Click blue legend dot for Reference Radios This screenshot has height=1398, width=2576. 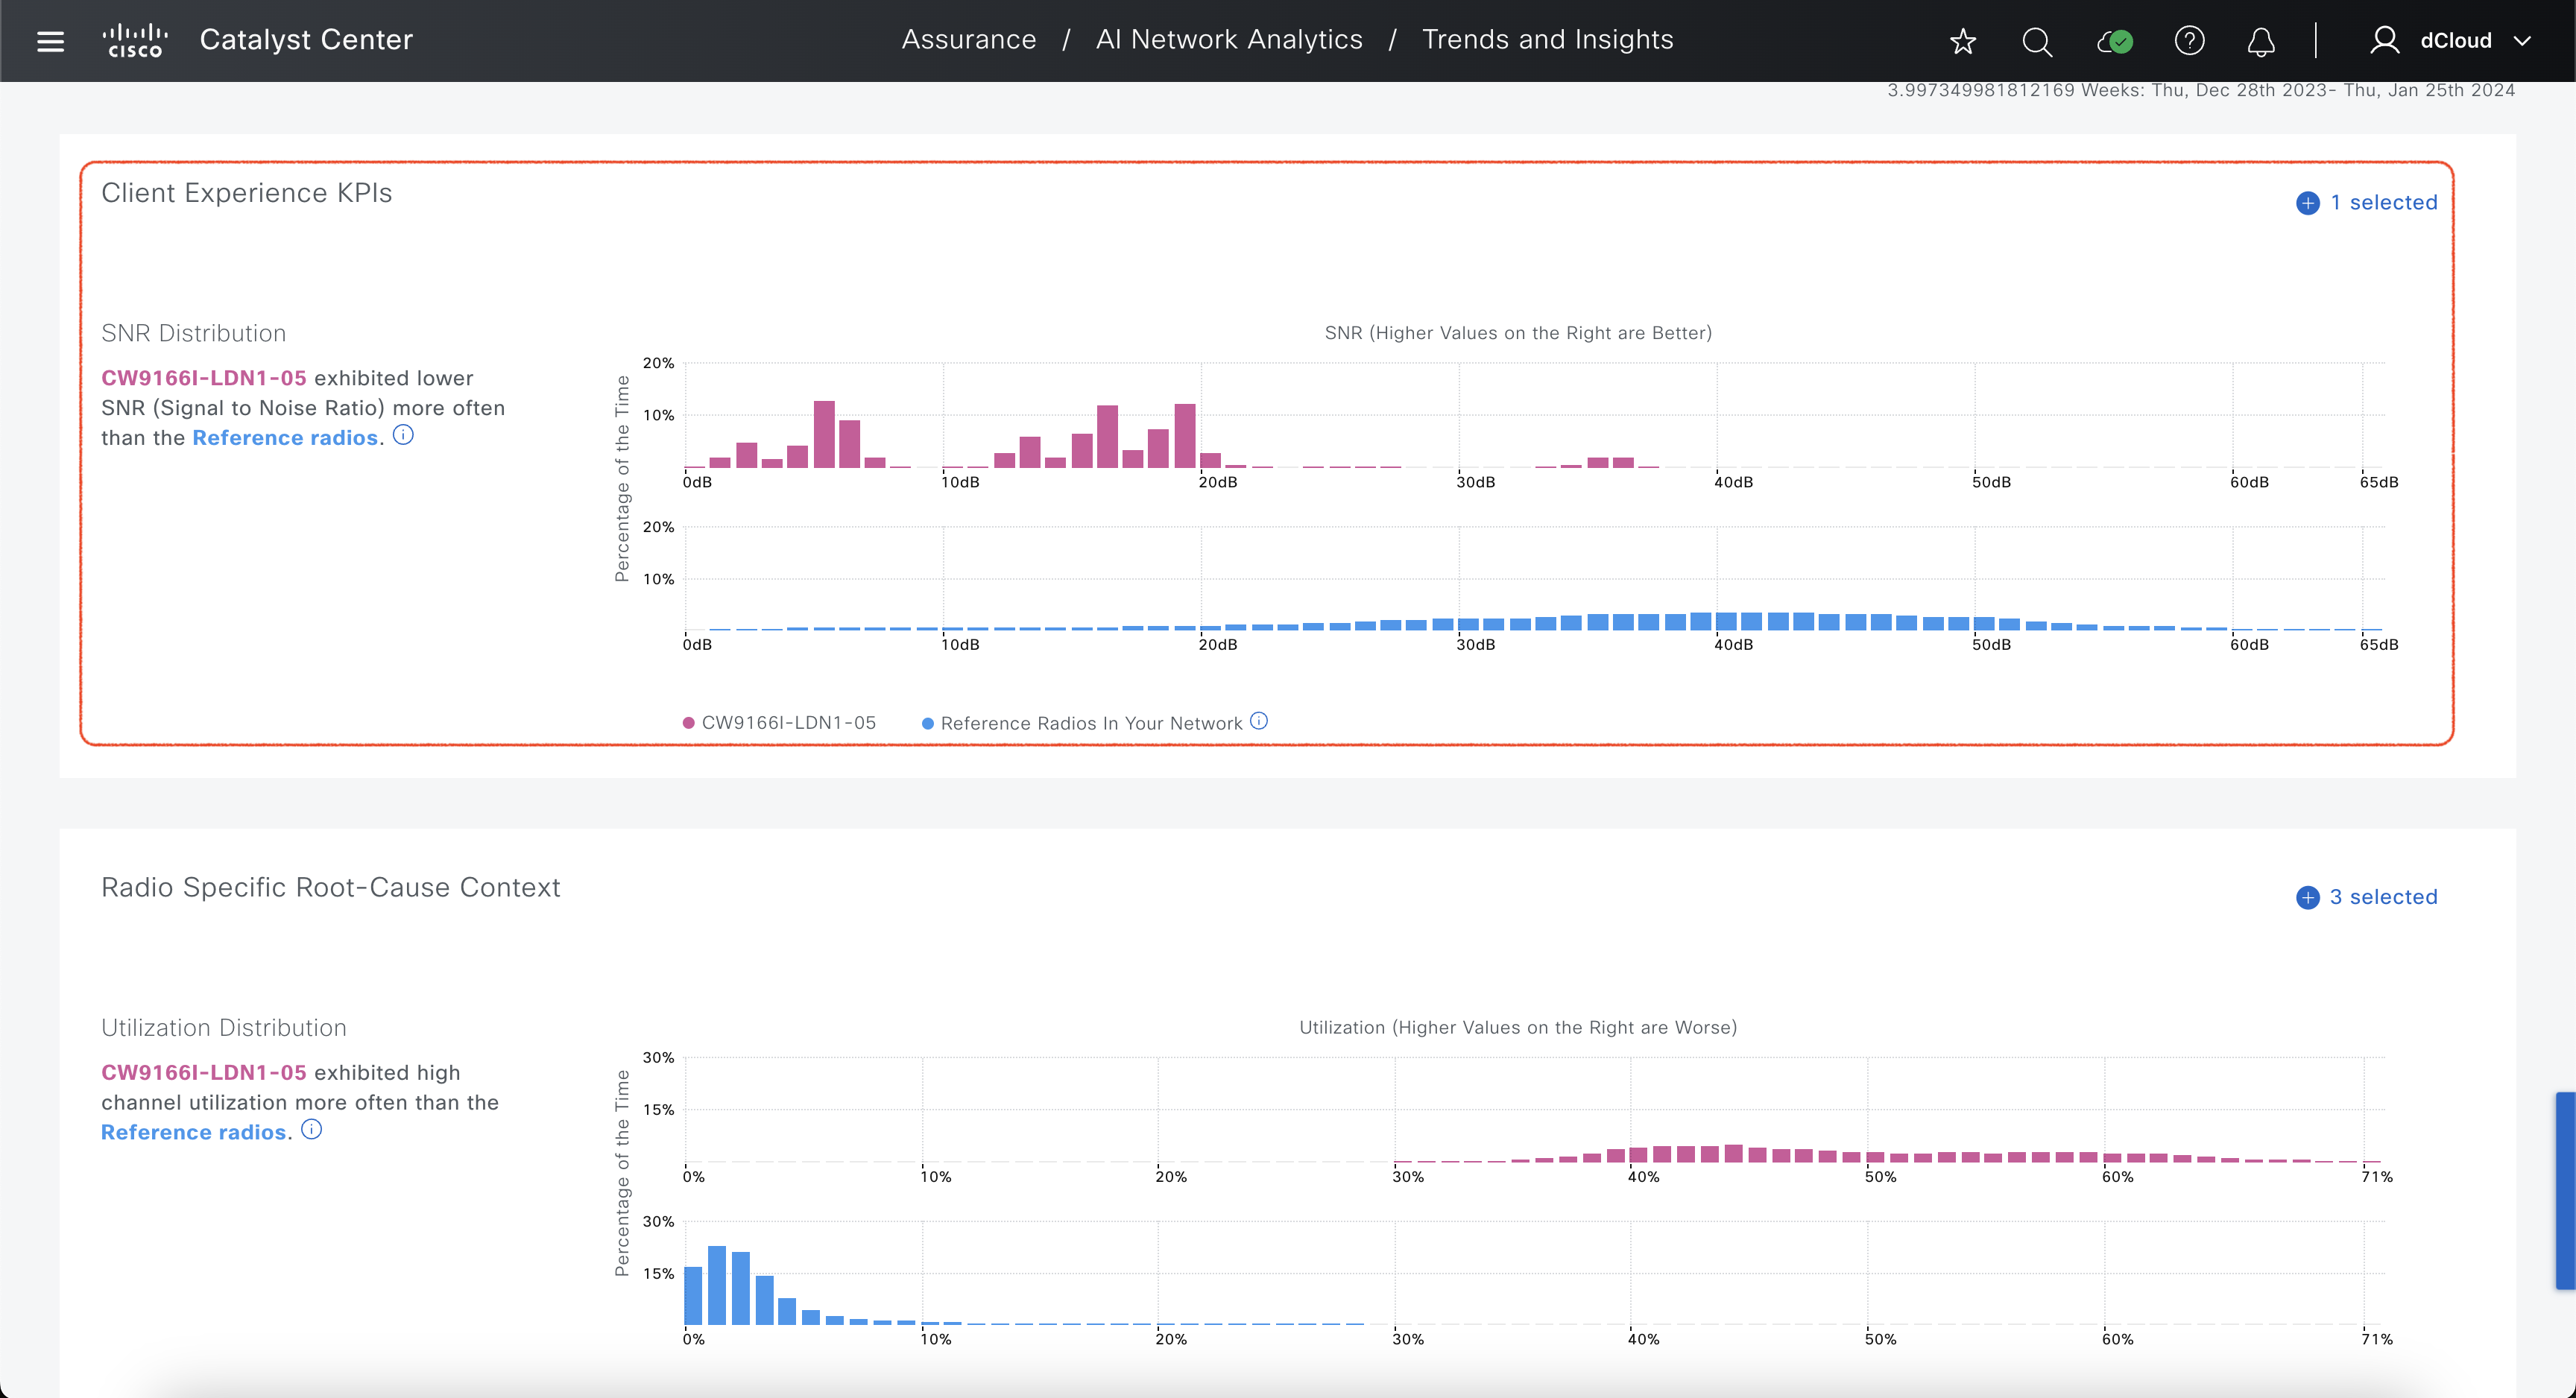coord(927,723)
